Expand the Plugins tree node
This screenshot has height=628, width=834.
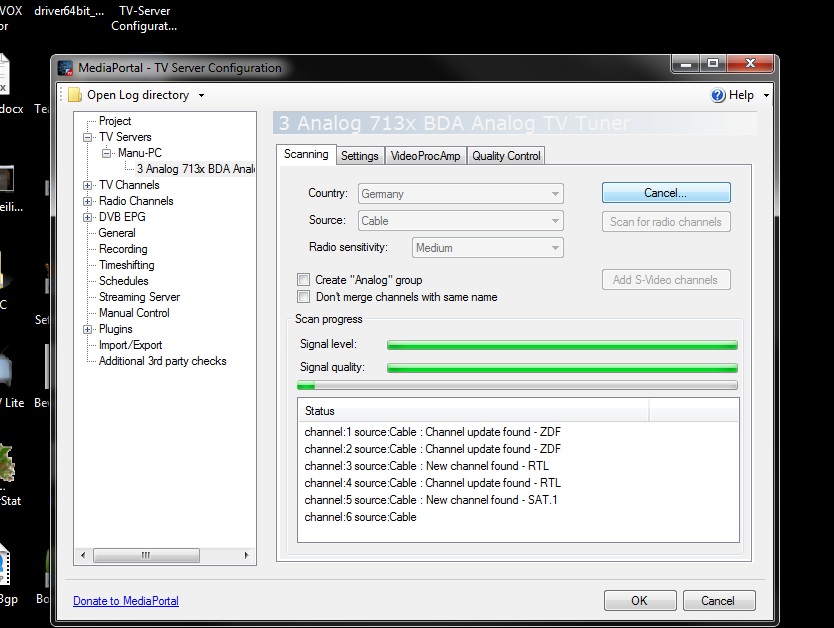click(x=88, y=329)
